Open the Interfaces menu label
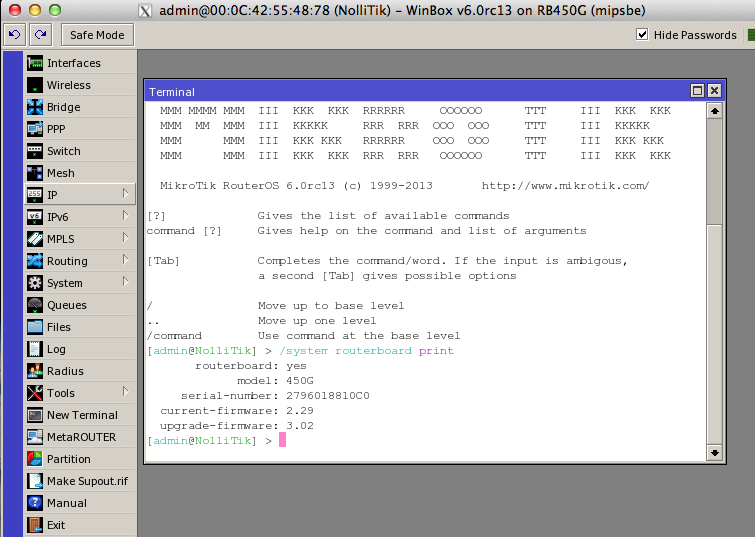The image size is (755, 537). 74,63
